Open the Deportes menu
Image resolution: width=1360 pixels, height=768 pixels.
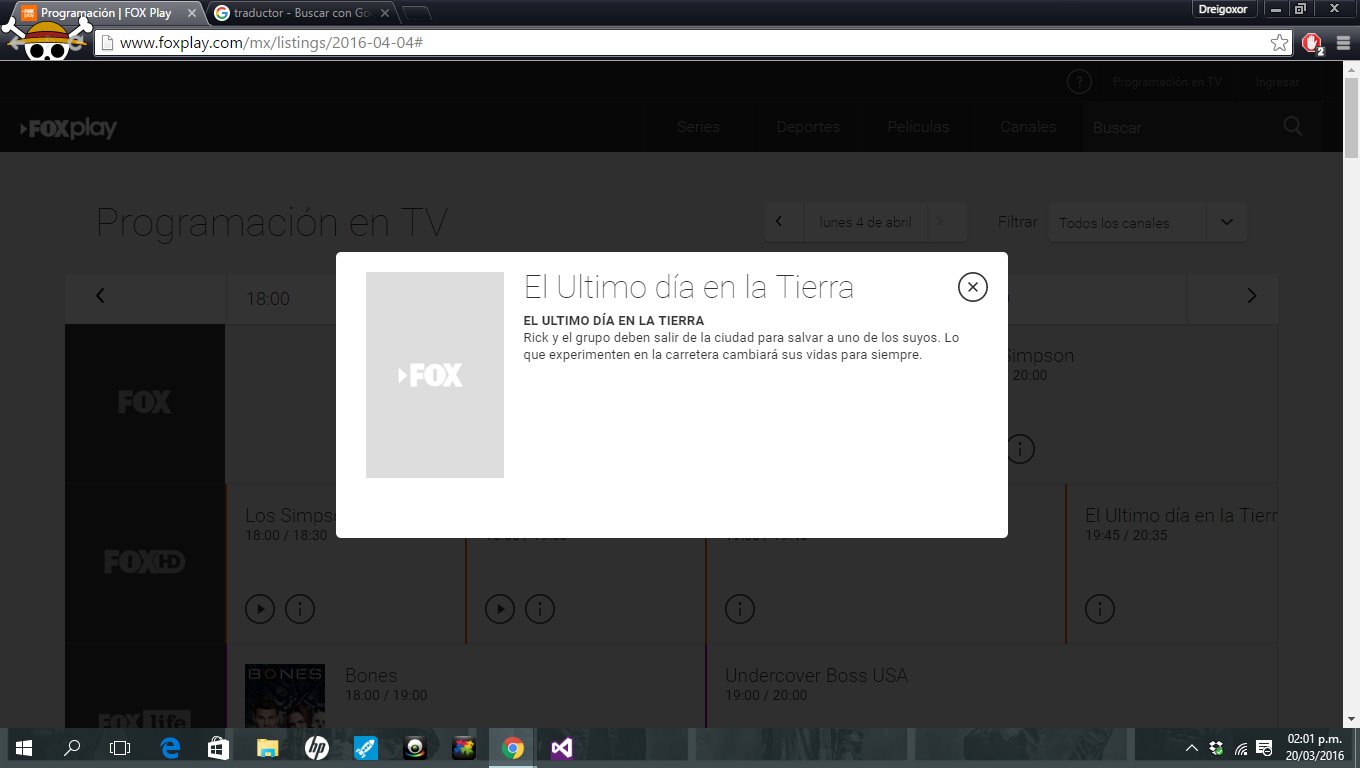tap(808, 127)
